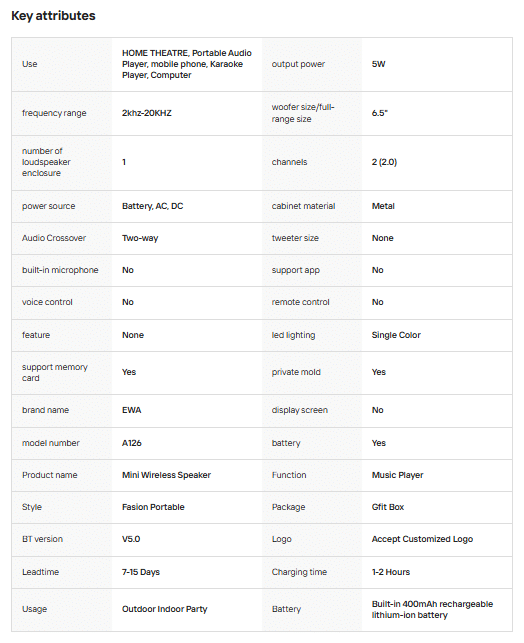Select the Product name value Mini Wireless Speaker
The width and height of the screenshot is (524, 643).
(x=166, y=475)
